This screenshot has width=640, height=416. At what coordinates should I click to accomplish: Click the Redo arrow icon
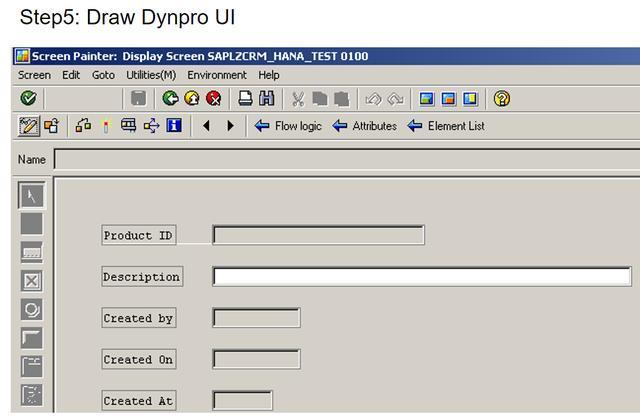pos(395,99)
